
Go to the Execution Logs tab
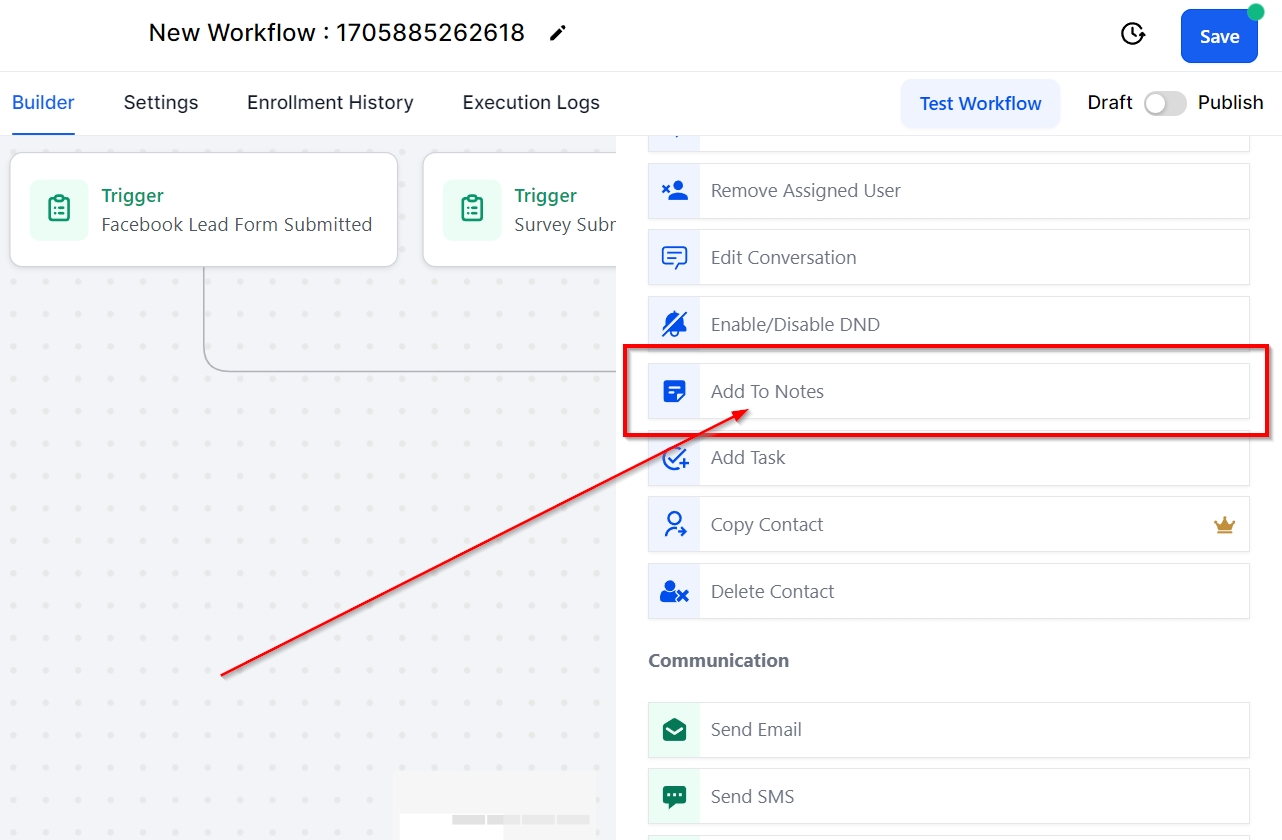[531, 103]
